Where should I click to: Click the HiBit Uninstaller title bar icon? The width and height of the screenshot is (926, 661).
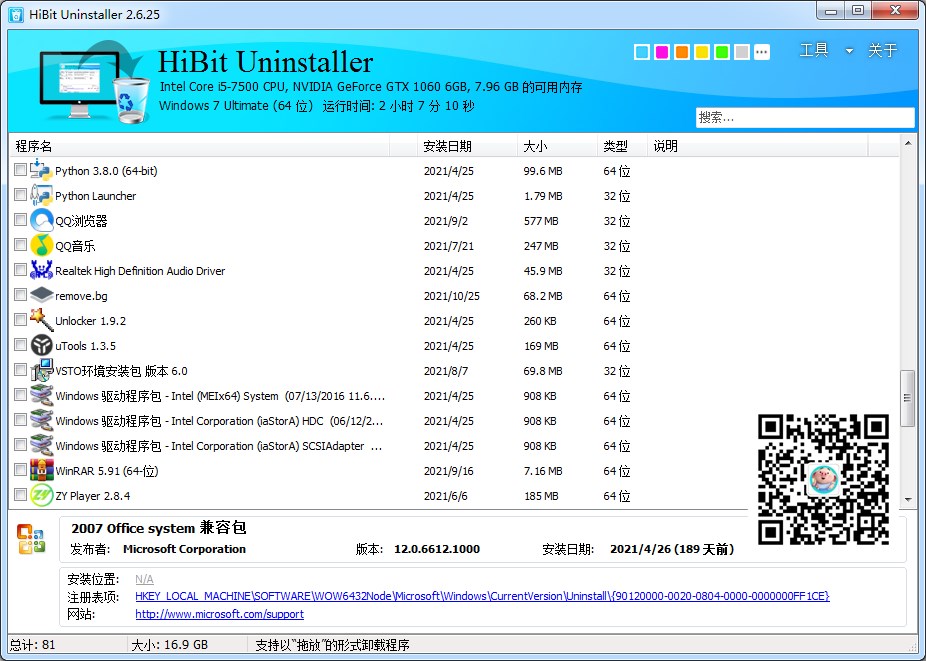pos(16,14)
